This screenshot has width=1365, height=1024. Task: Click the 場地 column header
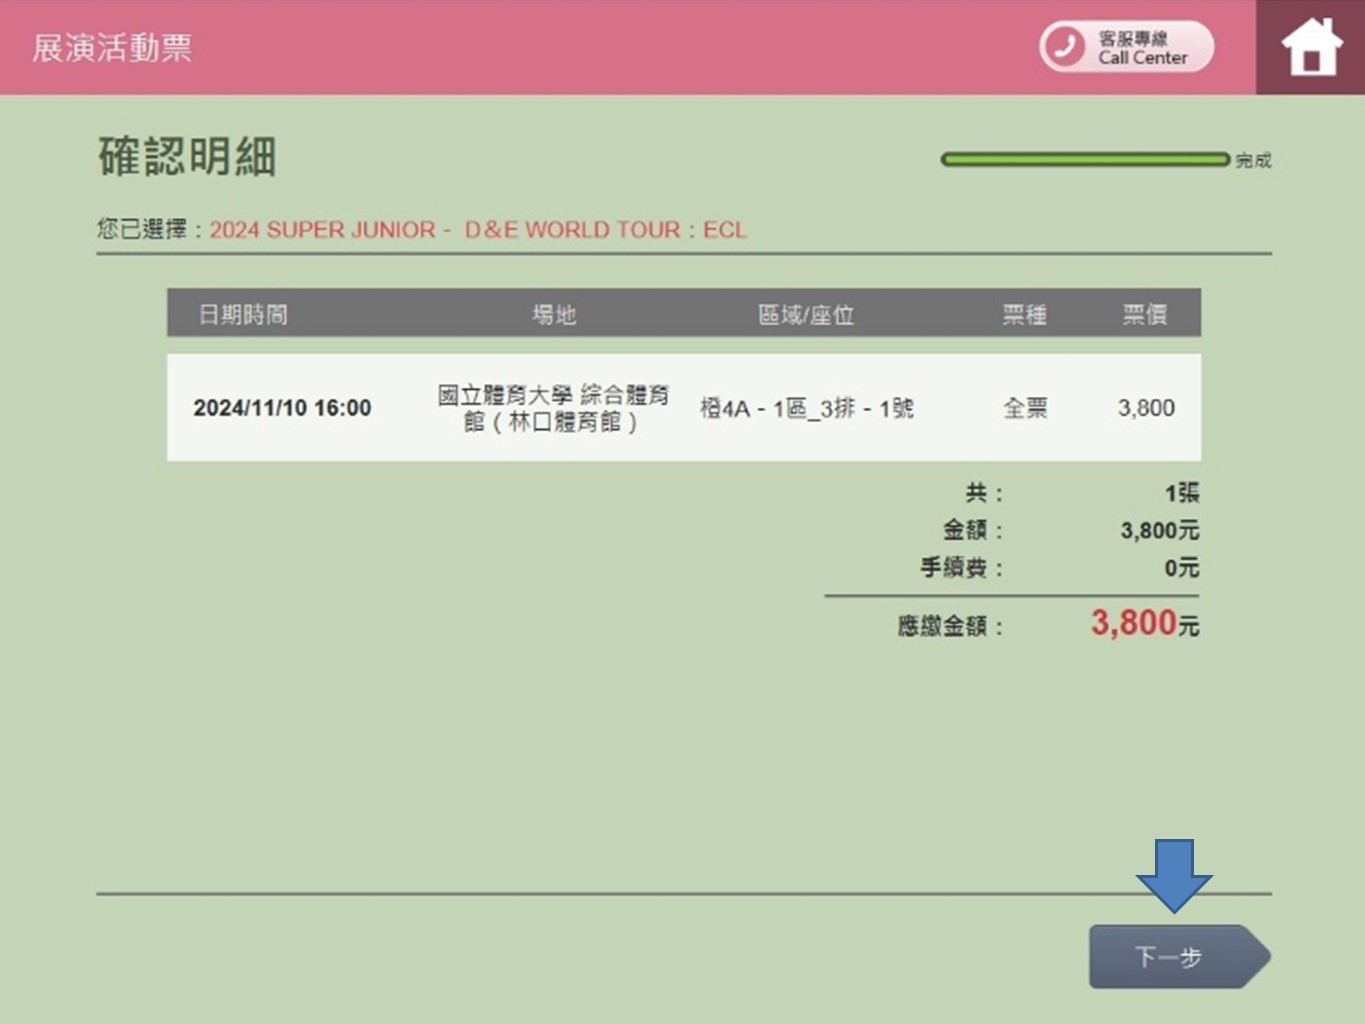pos(554,315)
